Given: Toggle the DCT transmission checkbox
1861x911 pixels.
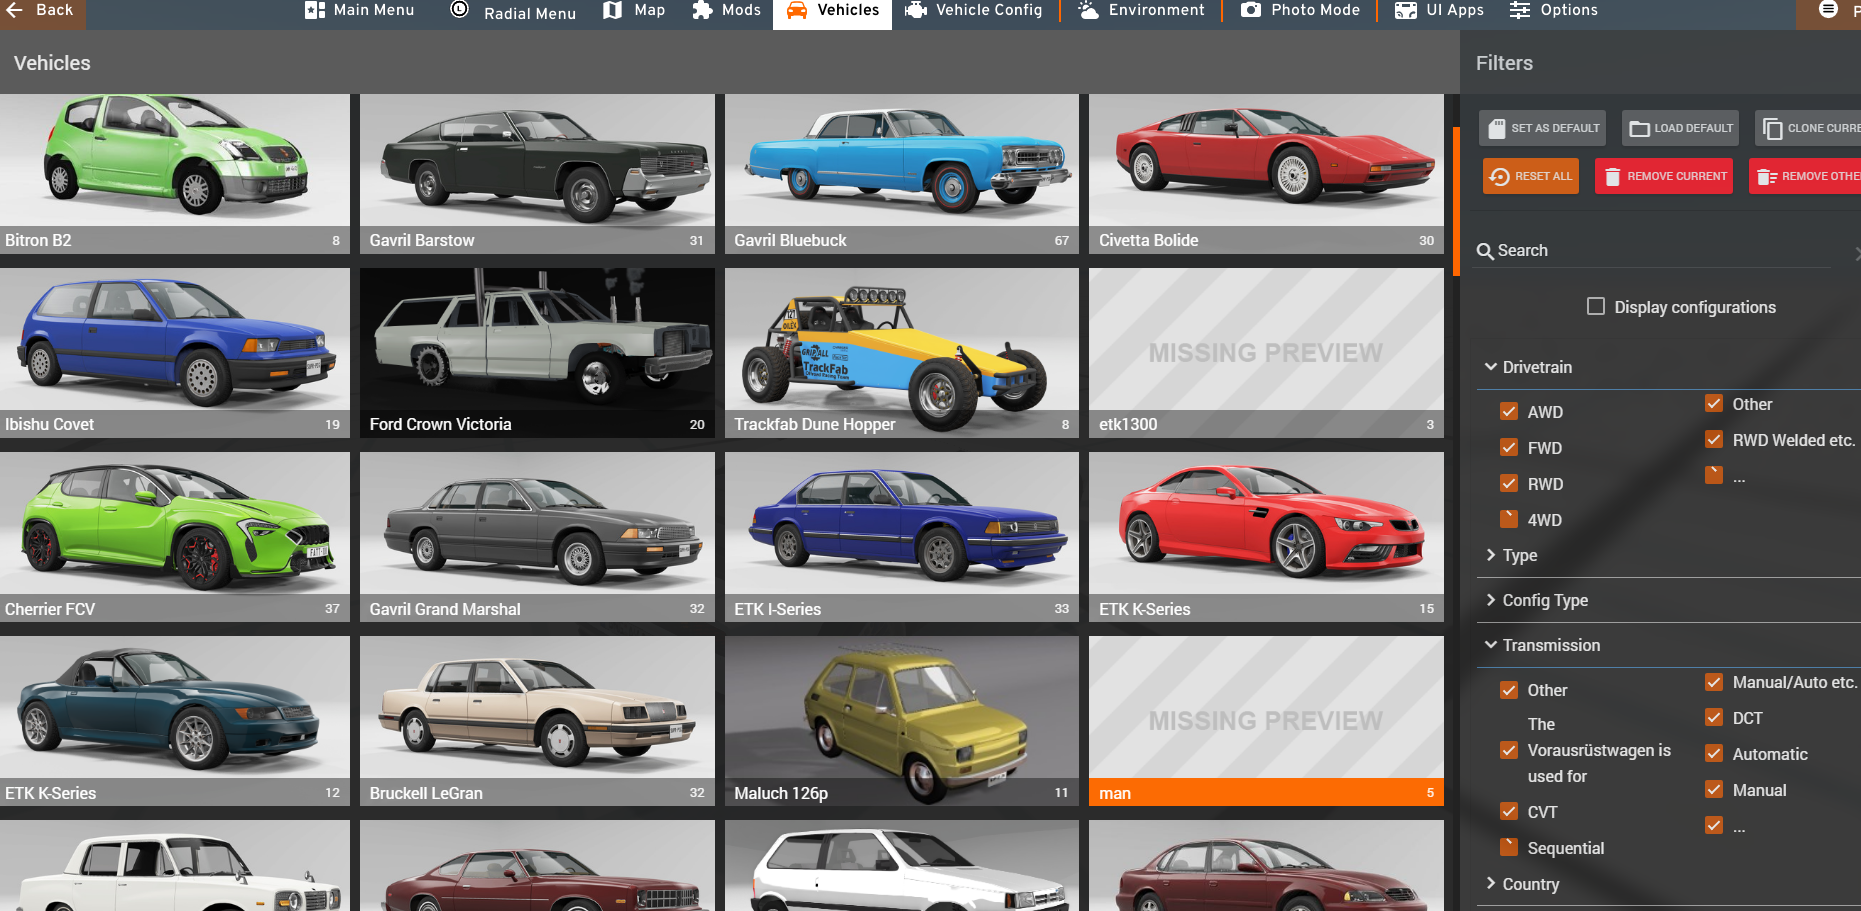Looking at the screenshot, I should coord(1714,717).
